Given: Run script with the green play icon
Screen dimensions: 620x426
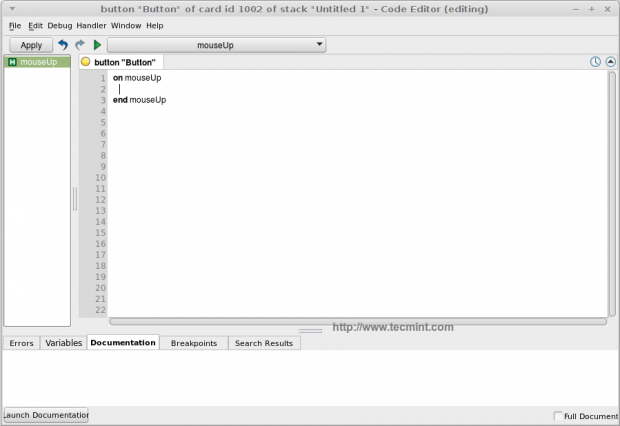Looking at the screenshot, I should coord(97,45).
